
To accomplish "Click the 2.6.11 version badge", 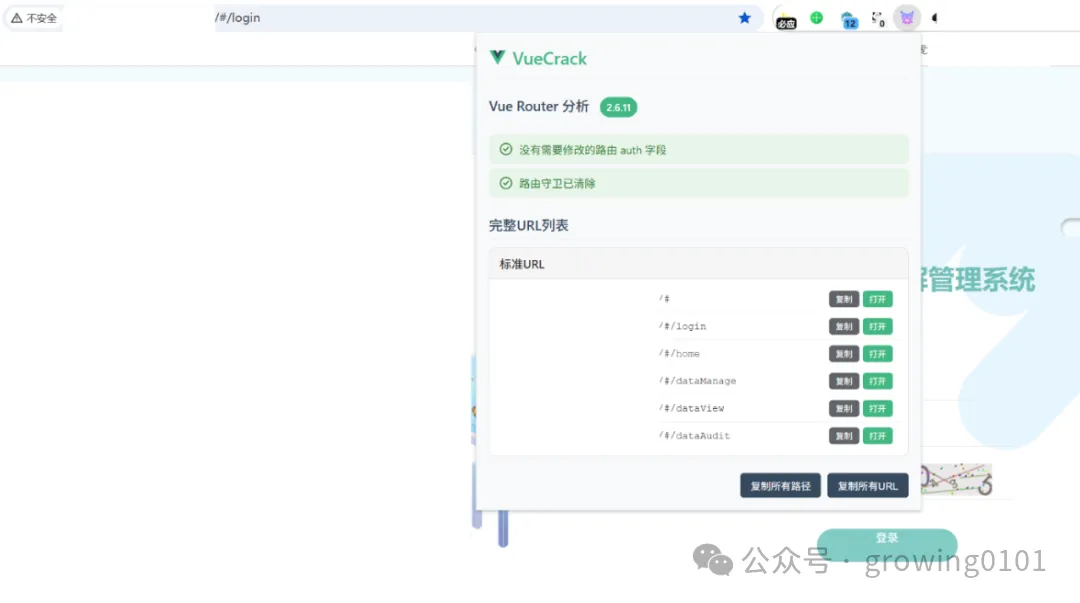I will pos(618,107).
